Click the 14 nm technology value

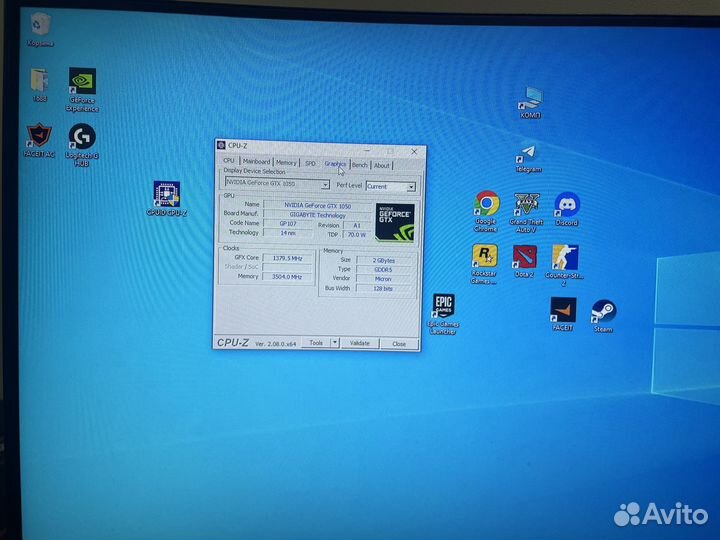click(287, 233)
